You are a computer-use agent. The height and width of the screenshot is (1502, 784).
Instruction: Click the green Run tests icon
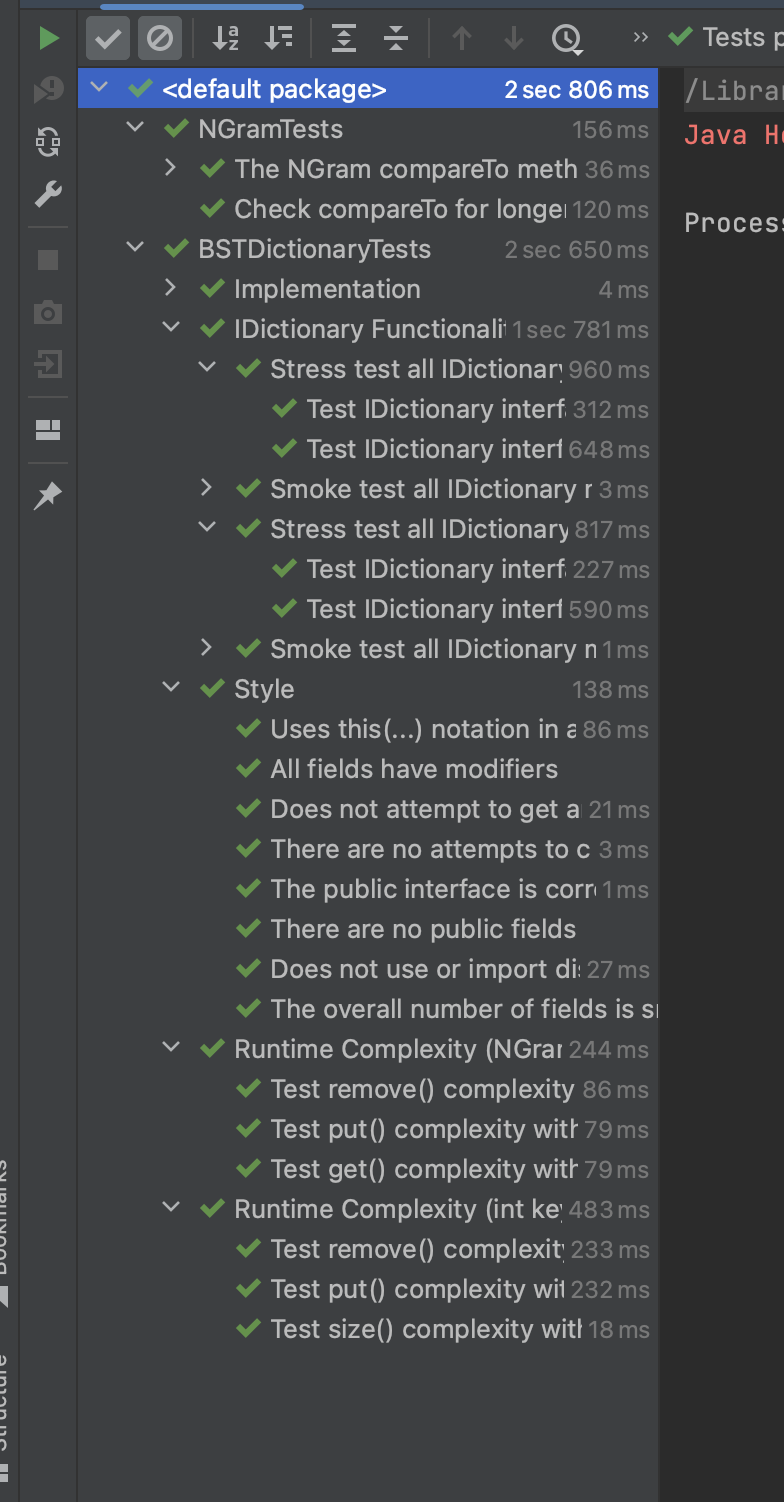(48, 39)
